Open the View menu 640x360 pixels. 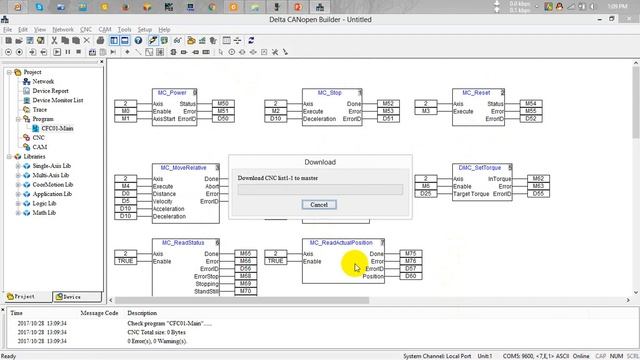(x=40, y=29)
